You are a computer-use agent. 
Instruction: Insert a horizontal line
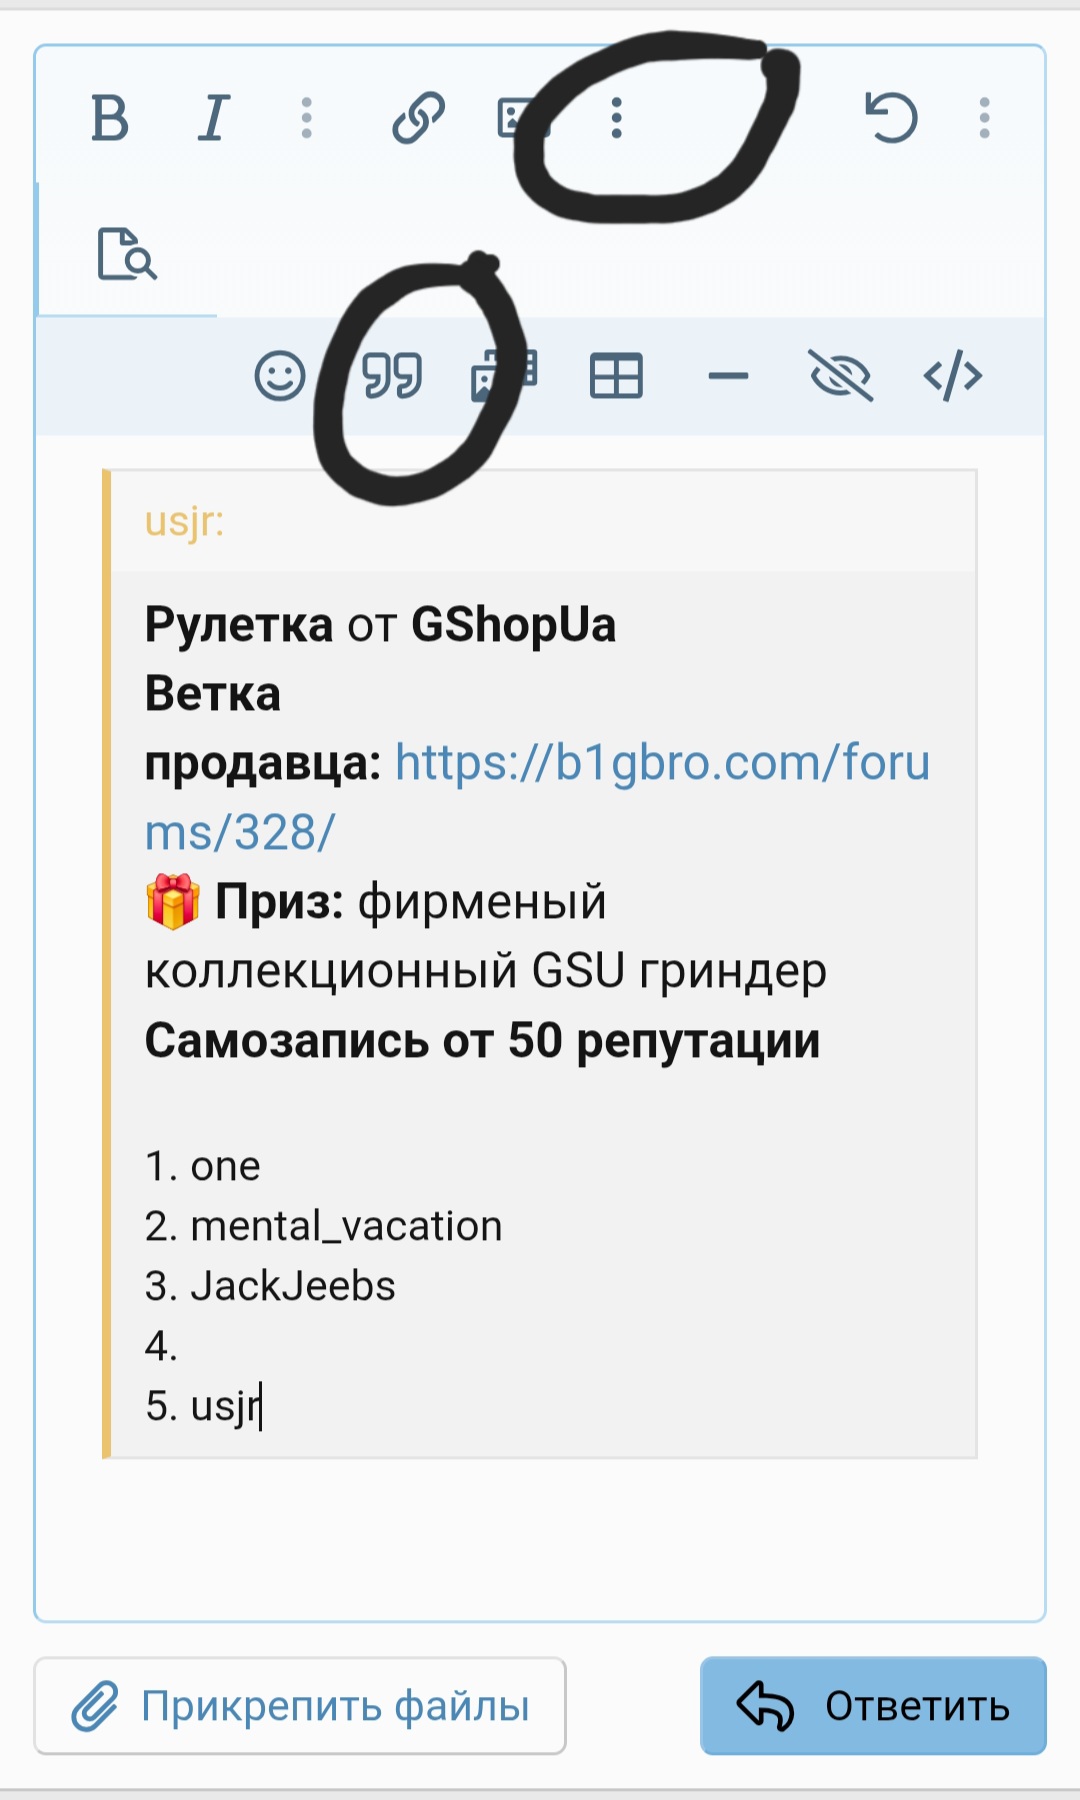coord(728,377)
